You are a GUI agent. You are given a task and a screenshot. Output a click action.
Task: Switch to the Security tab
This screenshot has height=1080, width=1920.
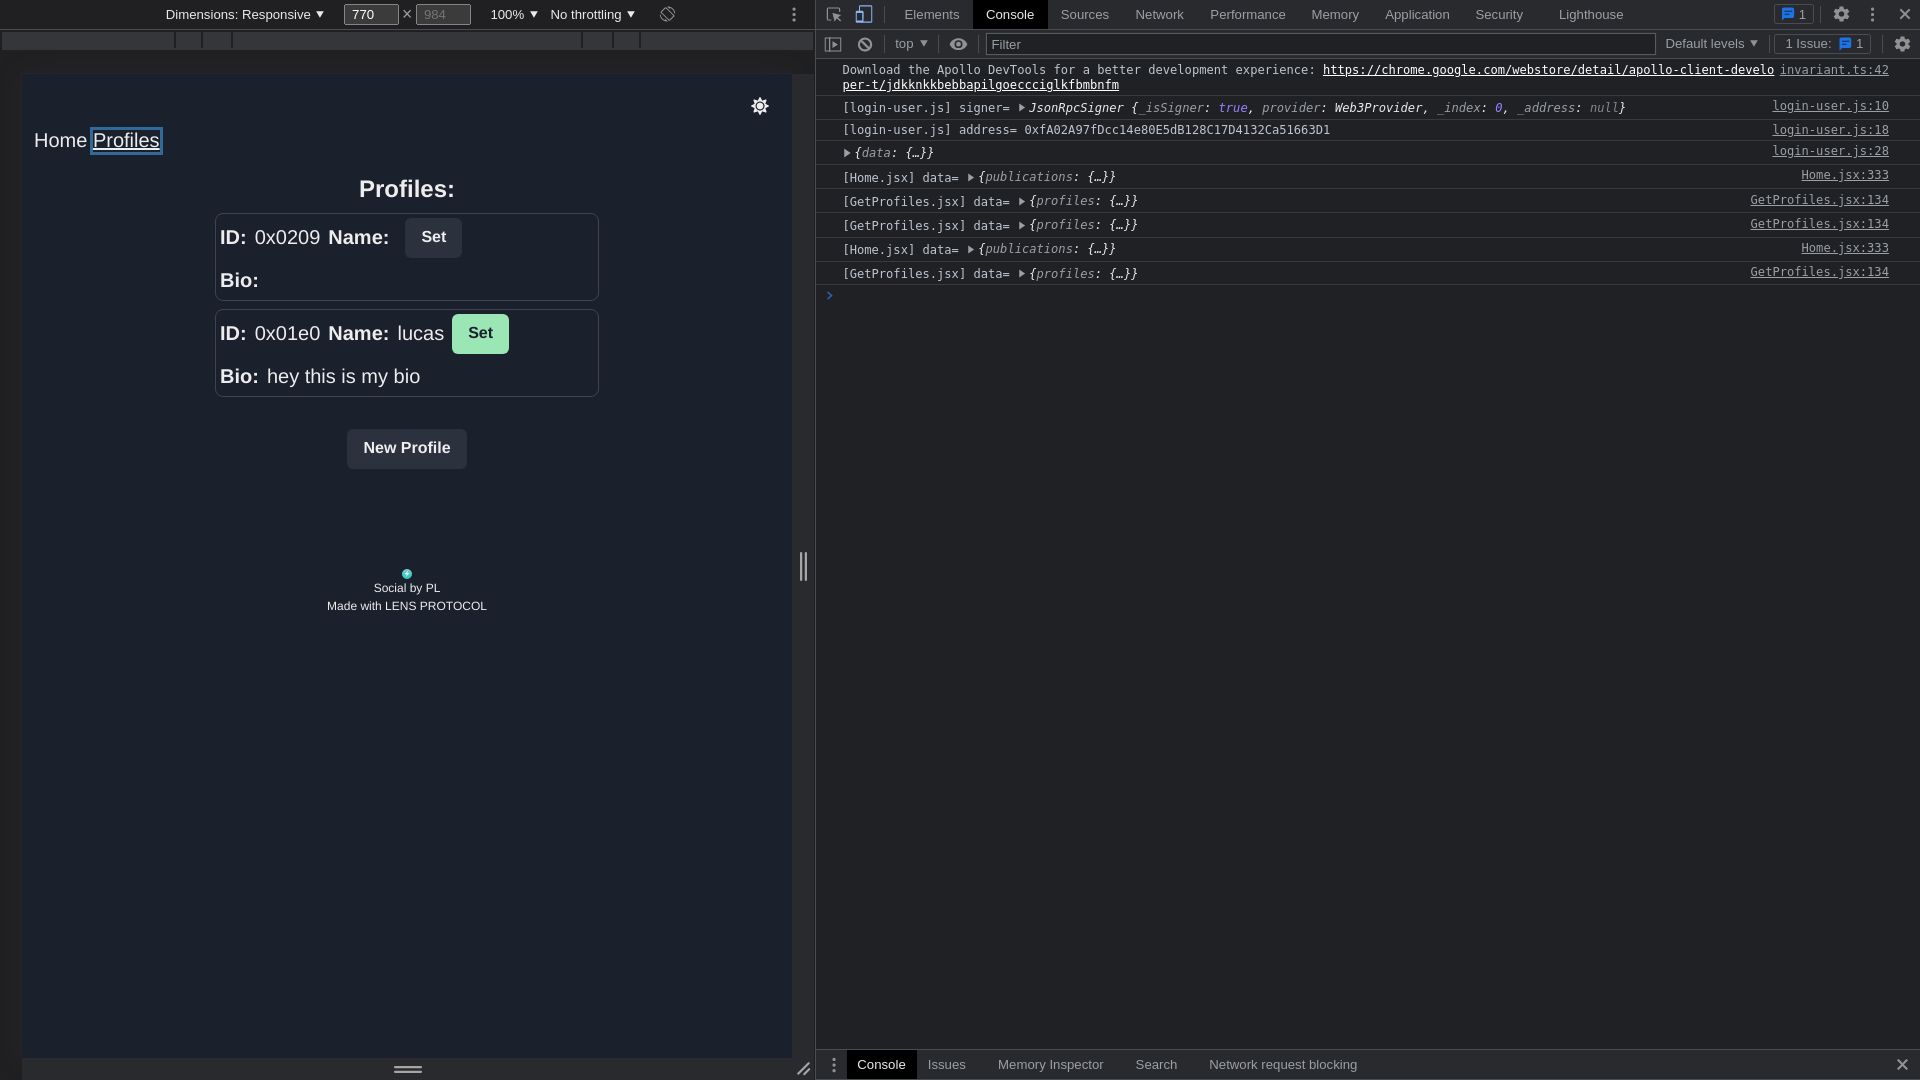[x=1499, y=15]
